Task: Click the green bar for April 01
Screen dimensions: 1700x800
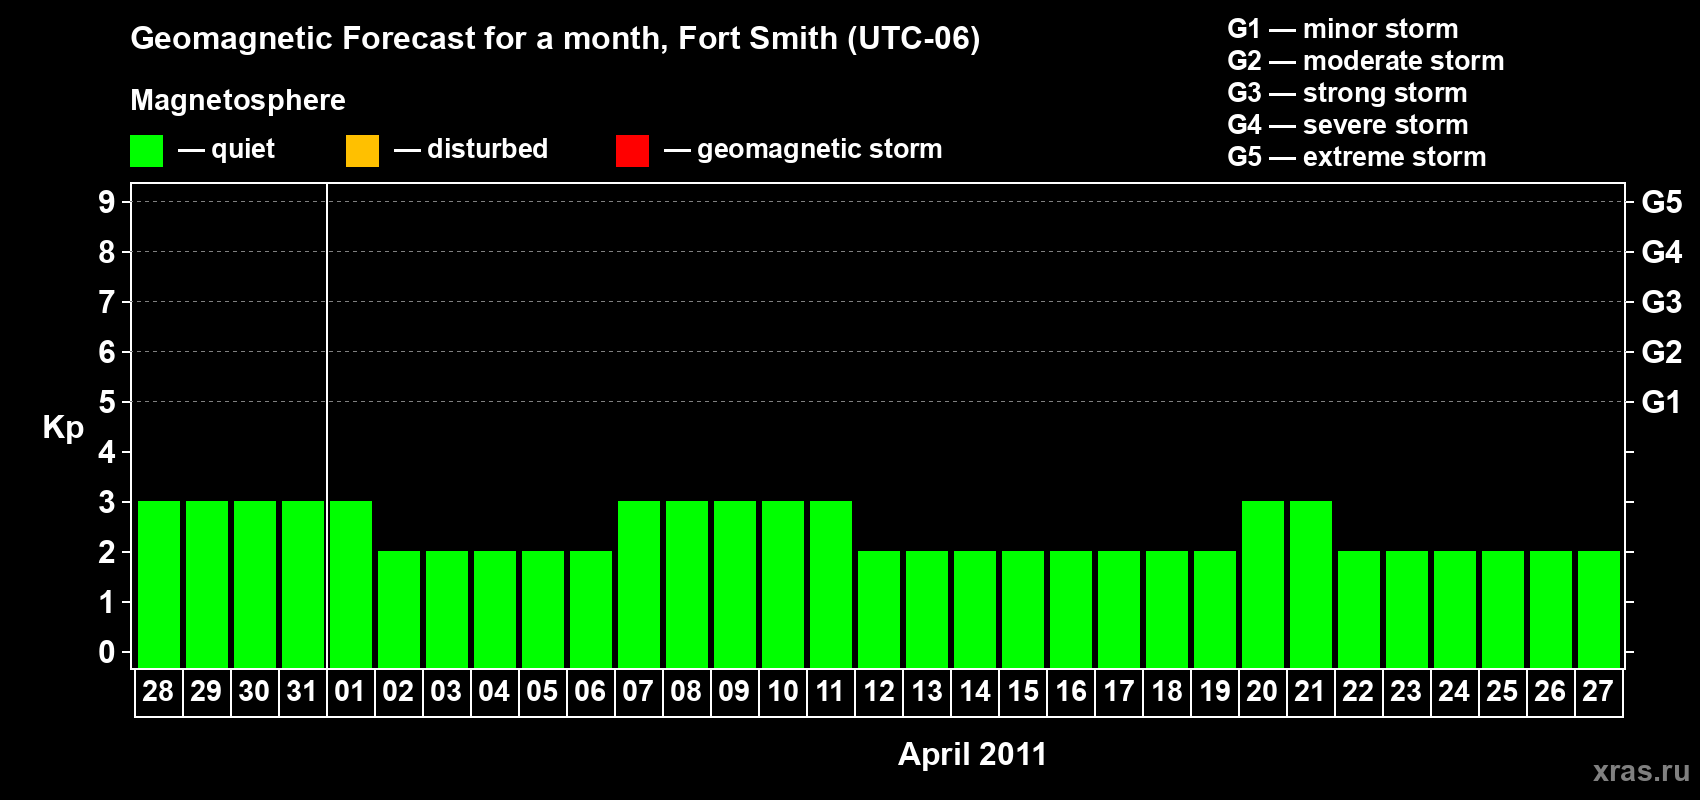Action: coord(351,584)
